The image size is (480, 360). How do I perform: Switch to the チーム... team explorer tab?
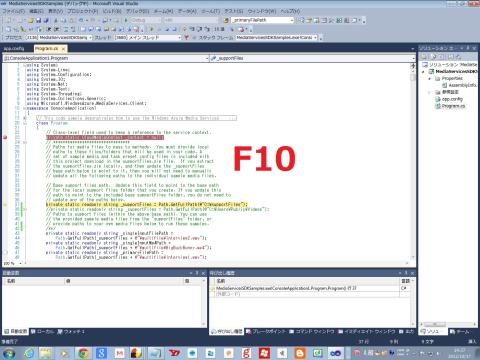click(460, 331)
